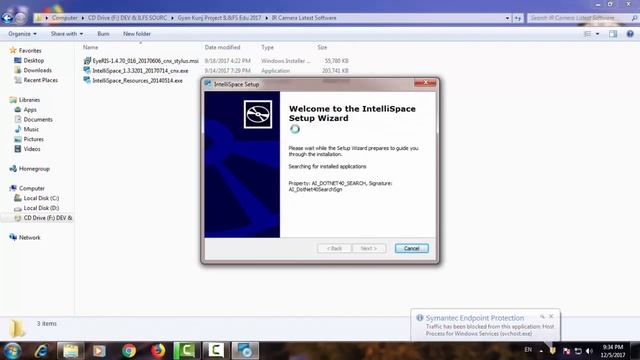Open Documents library
Image resolution: width=640 pixels, height=360 pixels.
38,119
